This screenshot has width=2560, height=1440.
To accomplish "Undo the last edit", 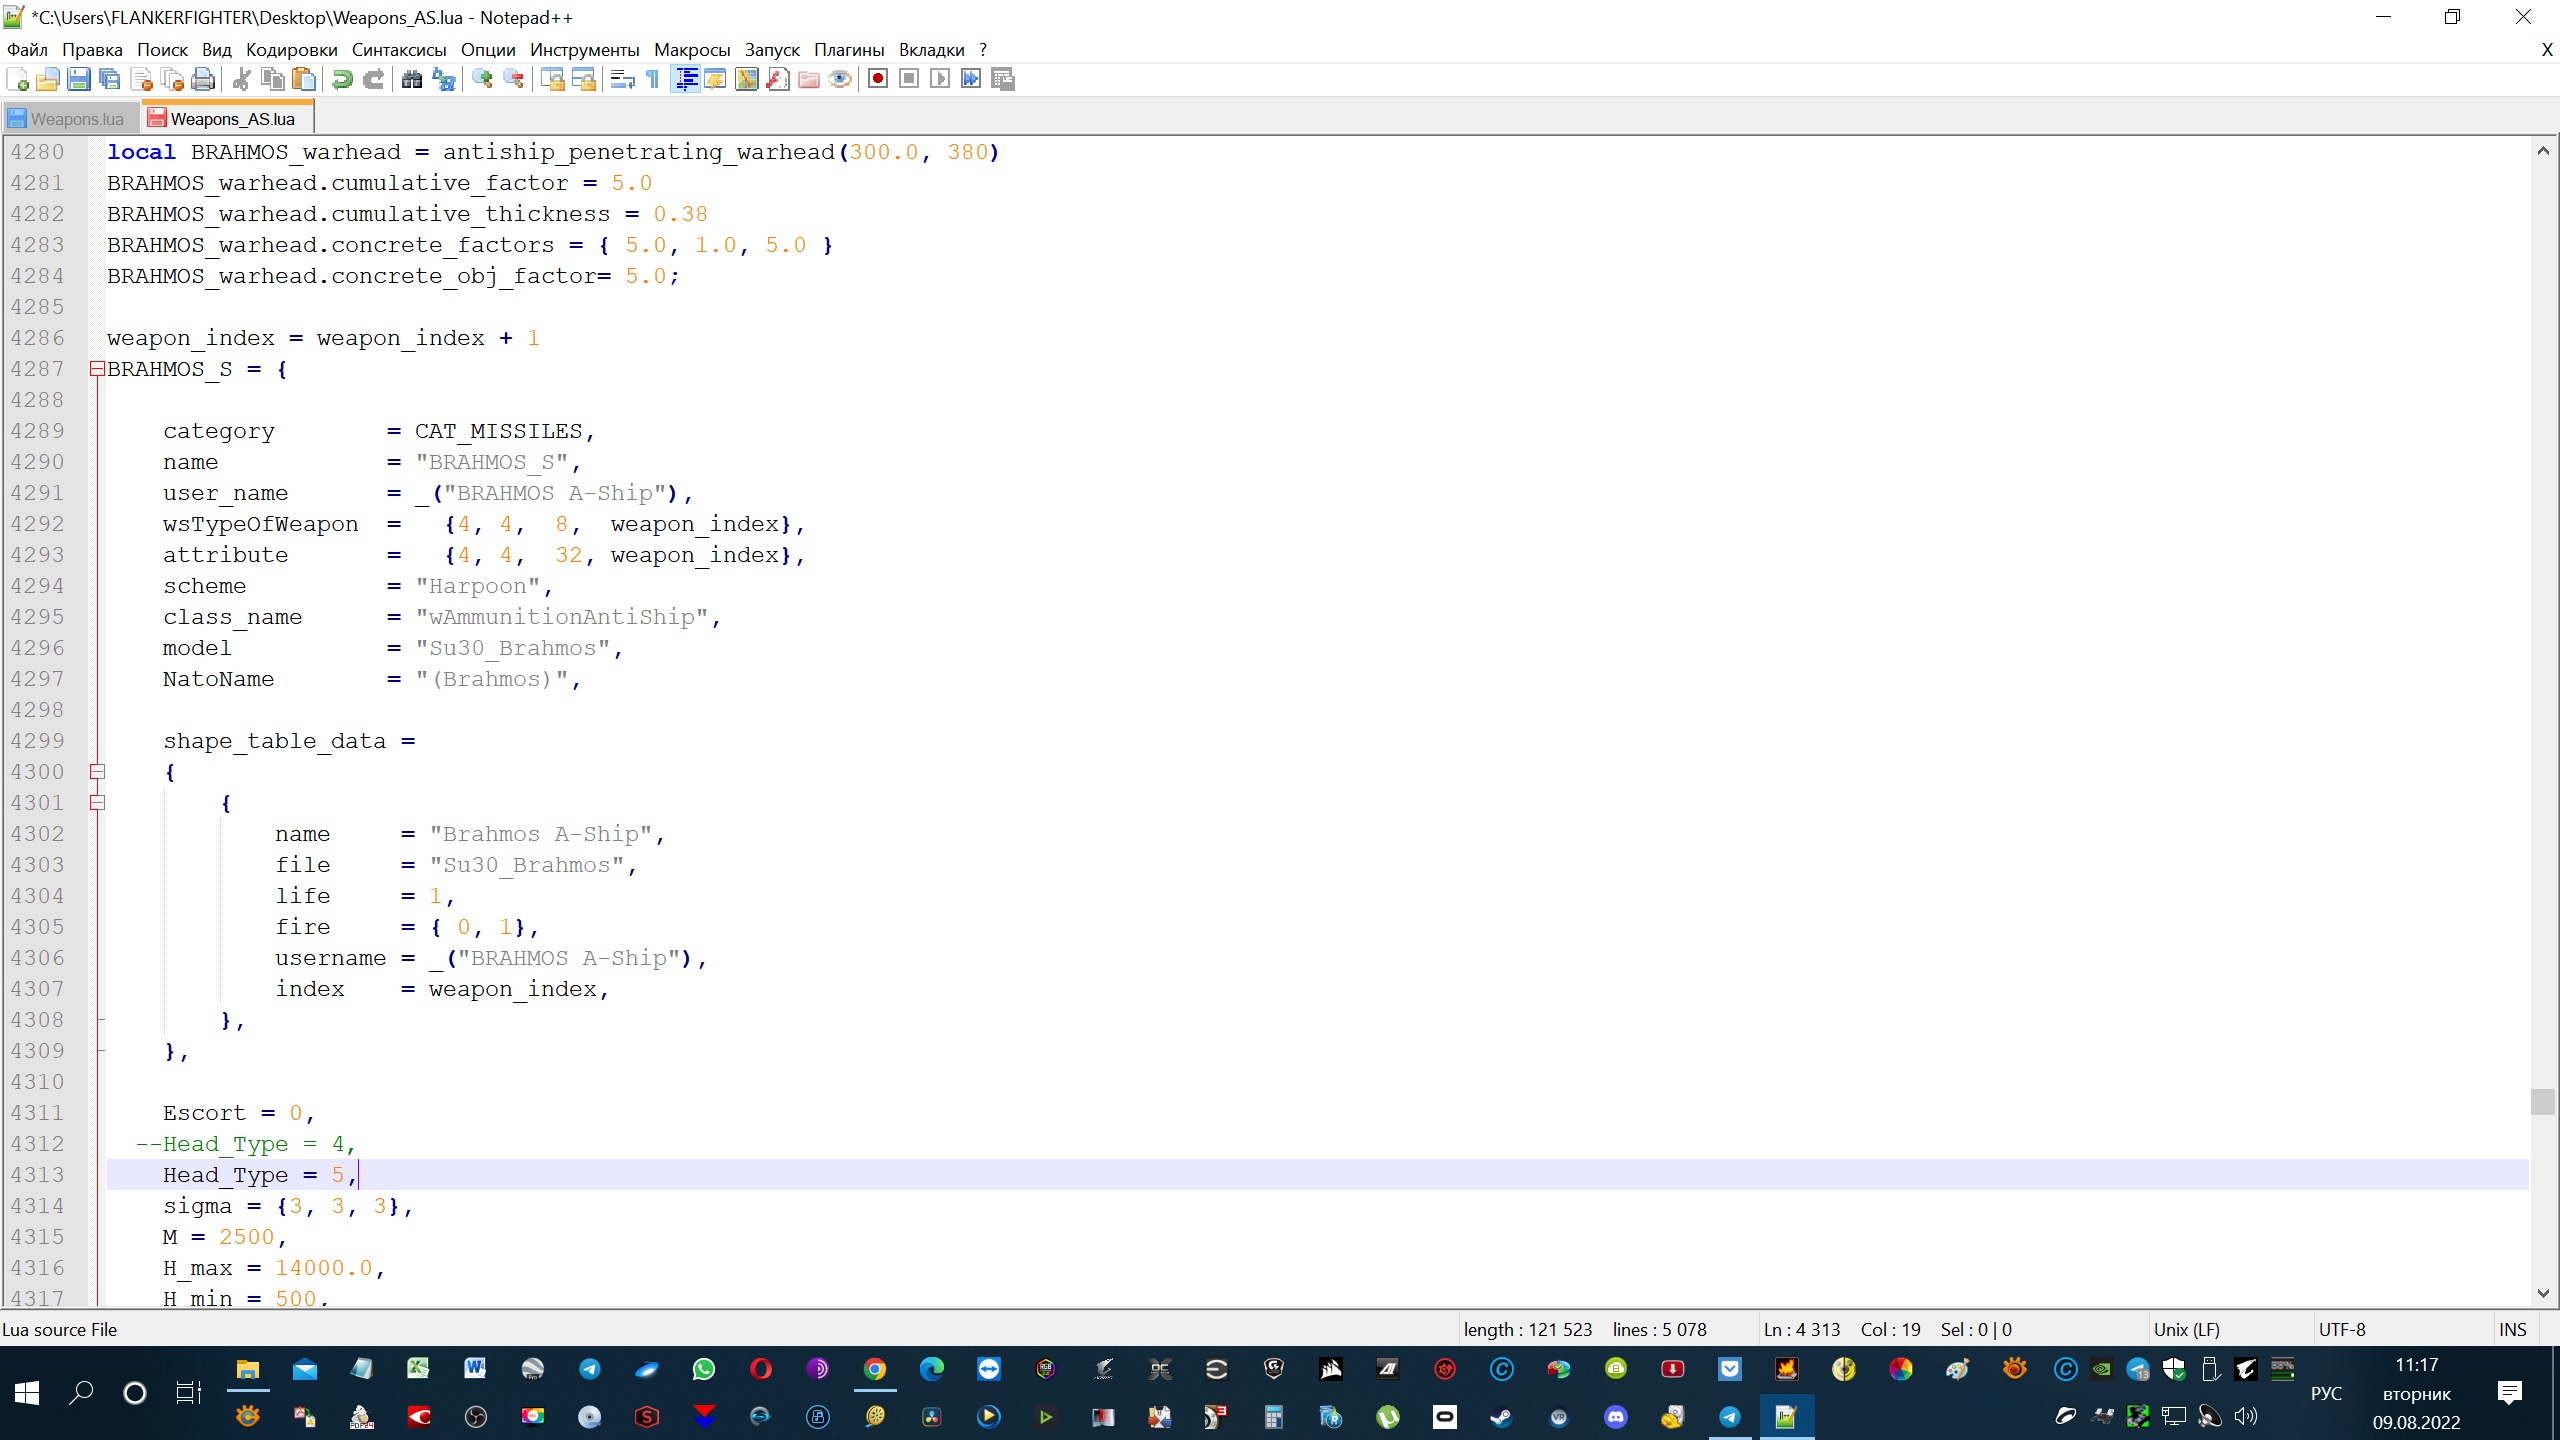I will 342,79.
